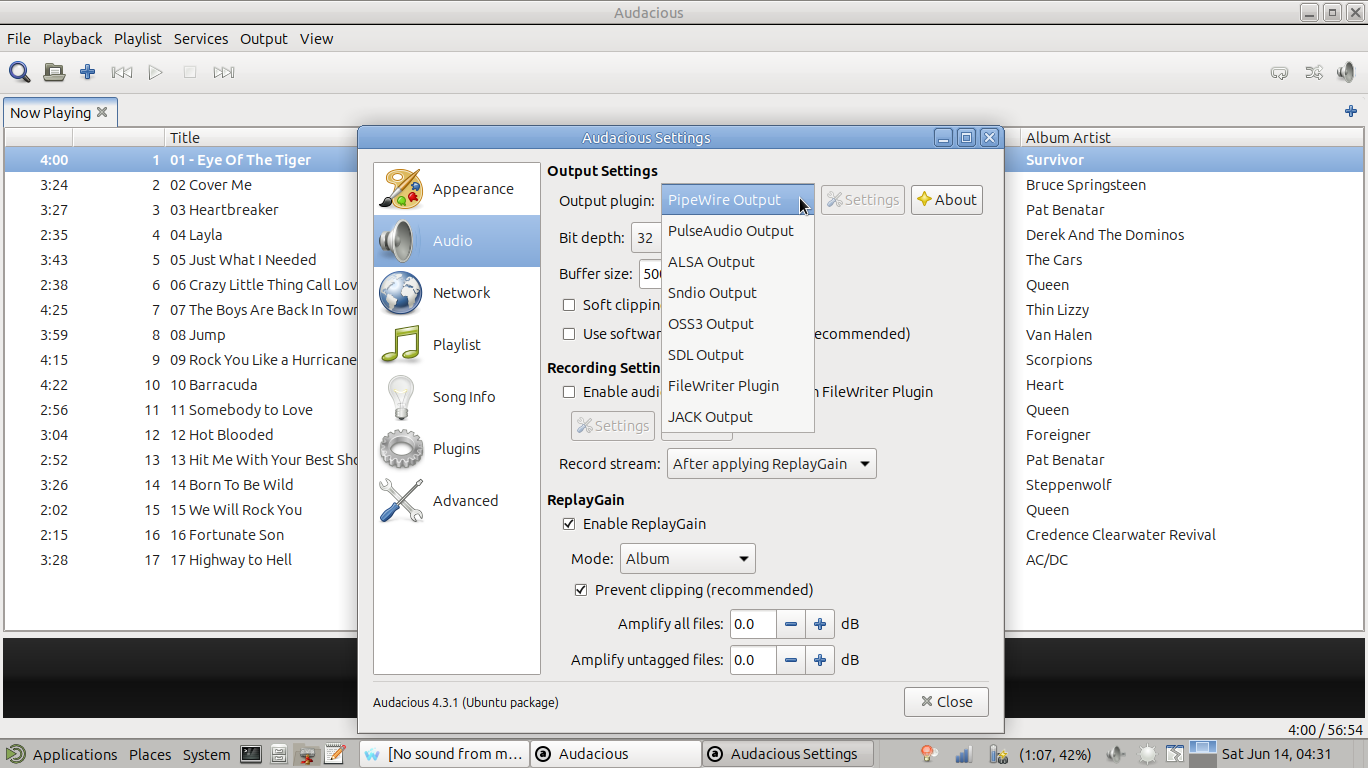This screenshot has height=768, width=1368.
Task: Add a new playlist with the plus icon
Action: coord(1351,111)
